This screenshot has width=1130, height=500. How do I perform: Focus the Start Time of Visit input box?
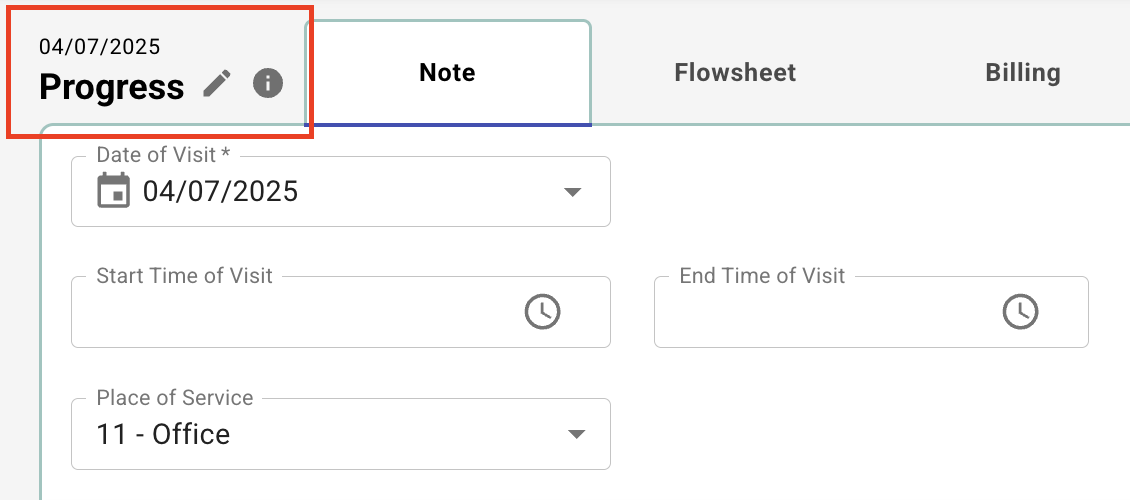click(341, 312)
